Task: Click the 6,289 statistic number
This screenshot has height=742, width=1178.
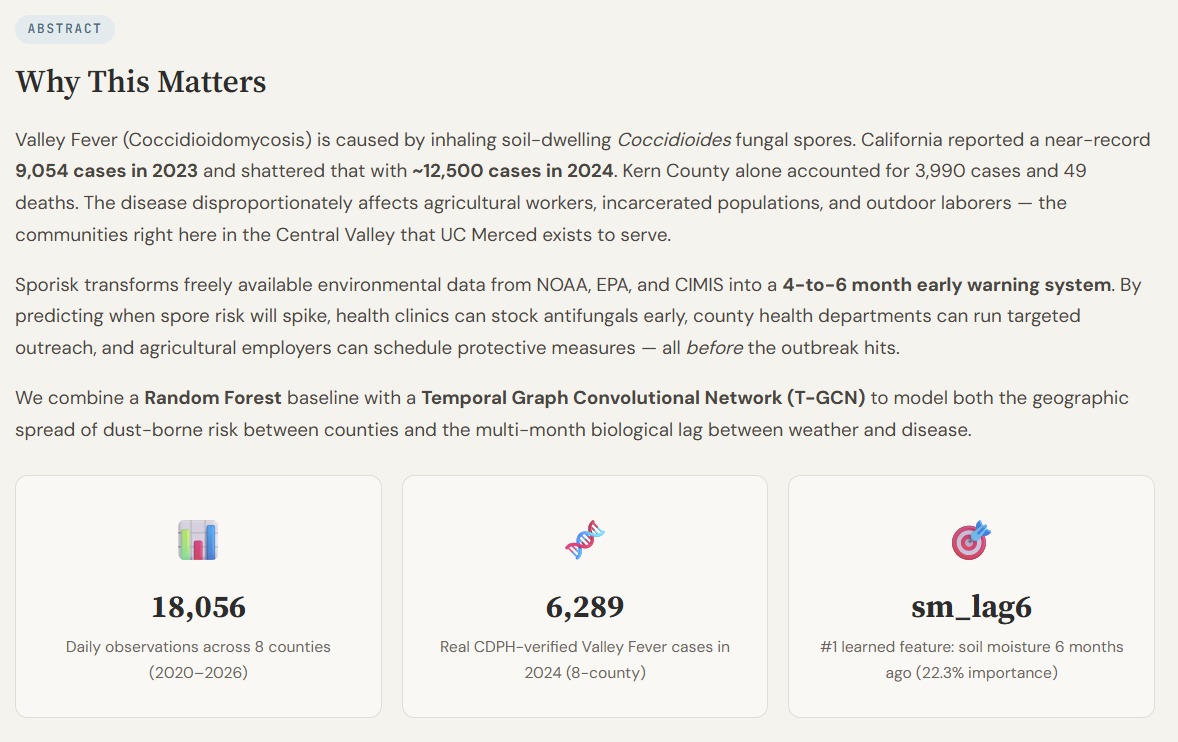Action: point(585,607)
